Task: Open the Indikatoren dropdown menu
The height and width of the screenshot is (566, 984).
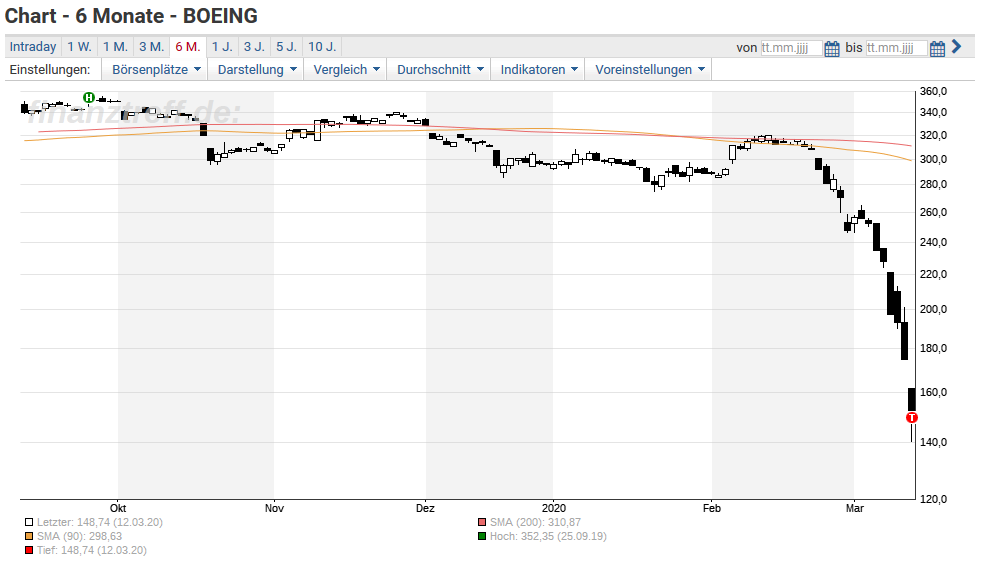Action: [x=538, y=70]
